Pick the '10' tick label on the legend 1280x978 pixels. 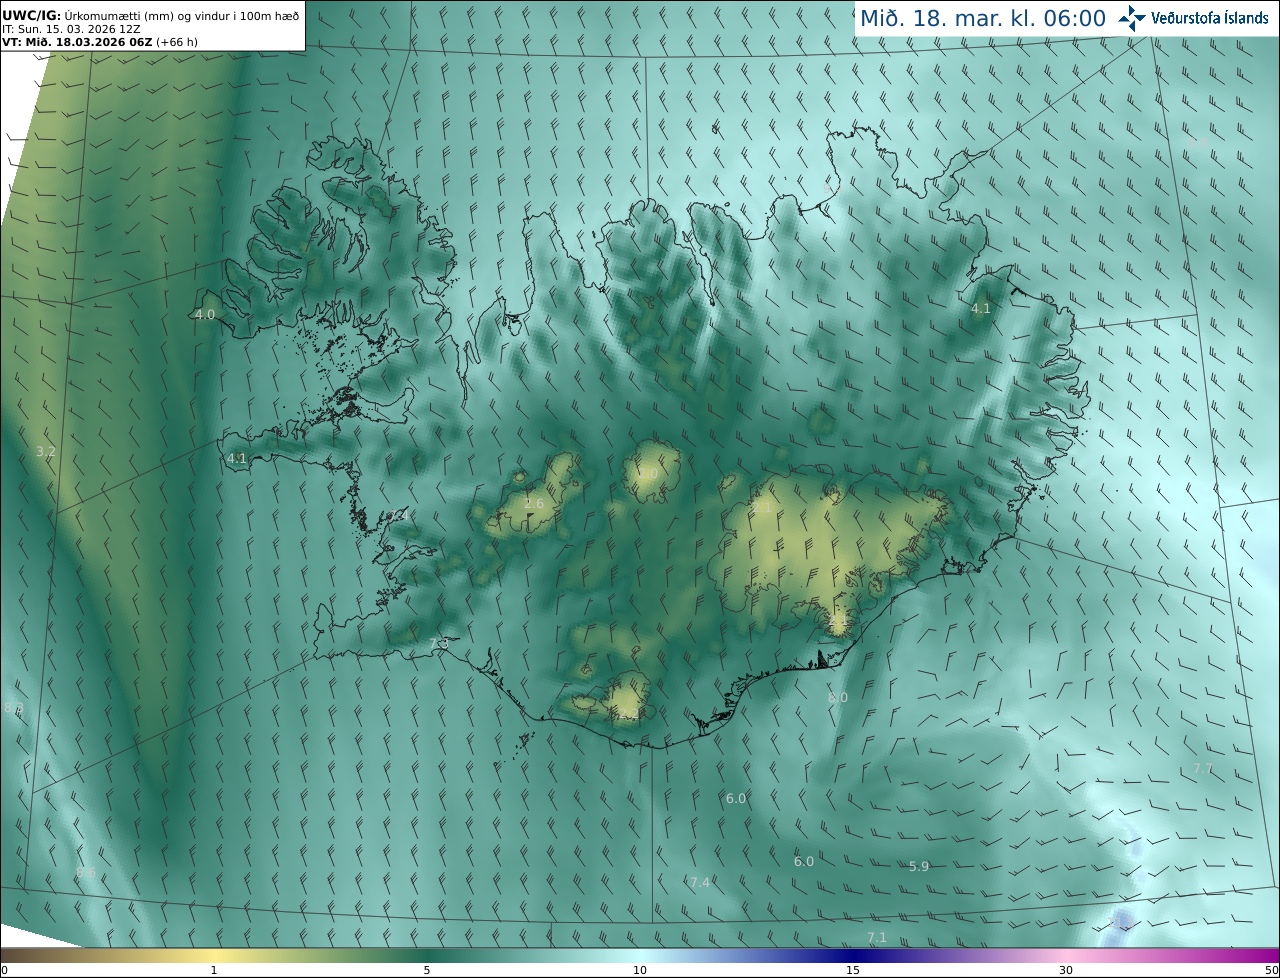(x=640, y=970)
